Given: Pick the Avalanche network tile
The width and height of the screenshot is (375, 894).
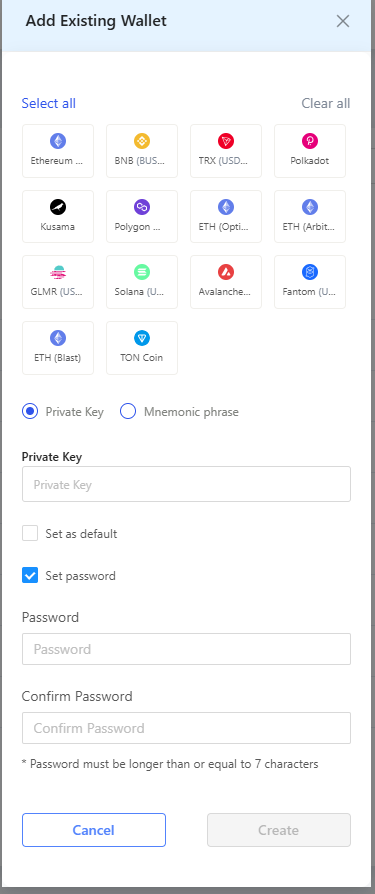Looking at the screenshot, I should (226, 282).
